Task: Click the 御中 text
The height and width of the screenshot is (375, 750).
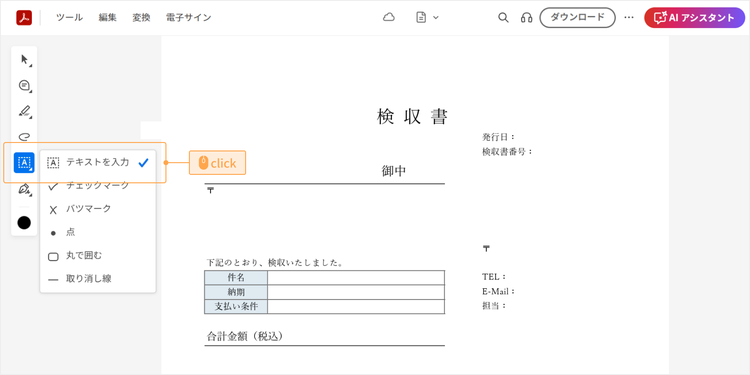Action: 394,171
